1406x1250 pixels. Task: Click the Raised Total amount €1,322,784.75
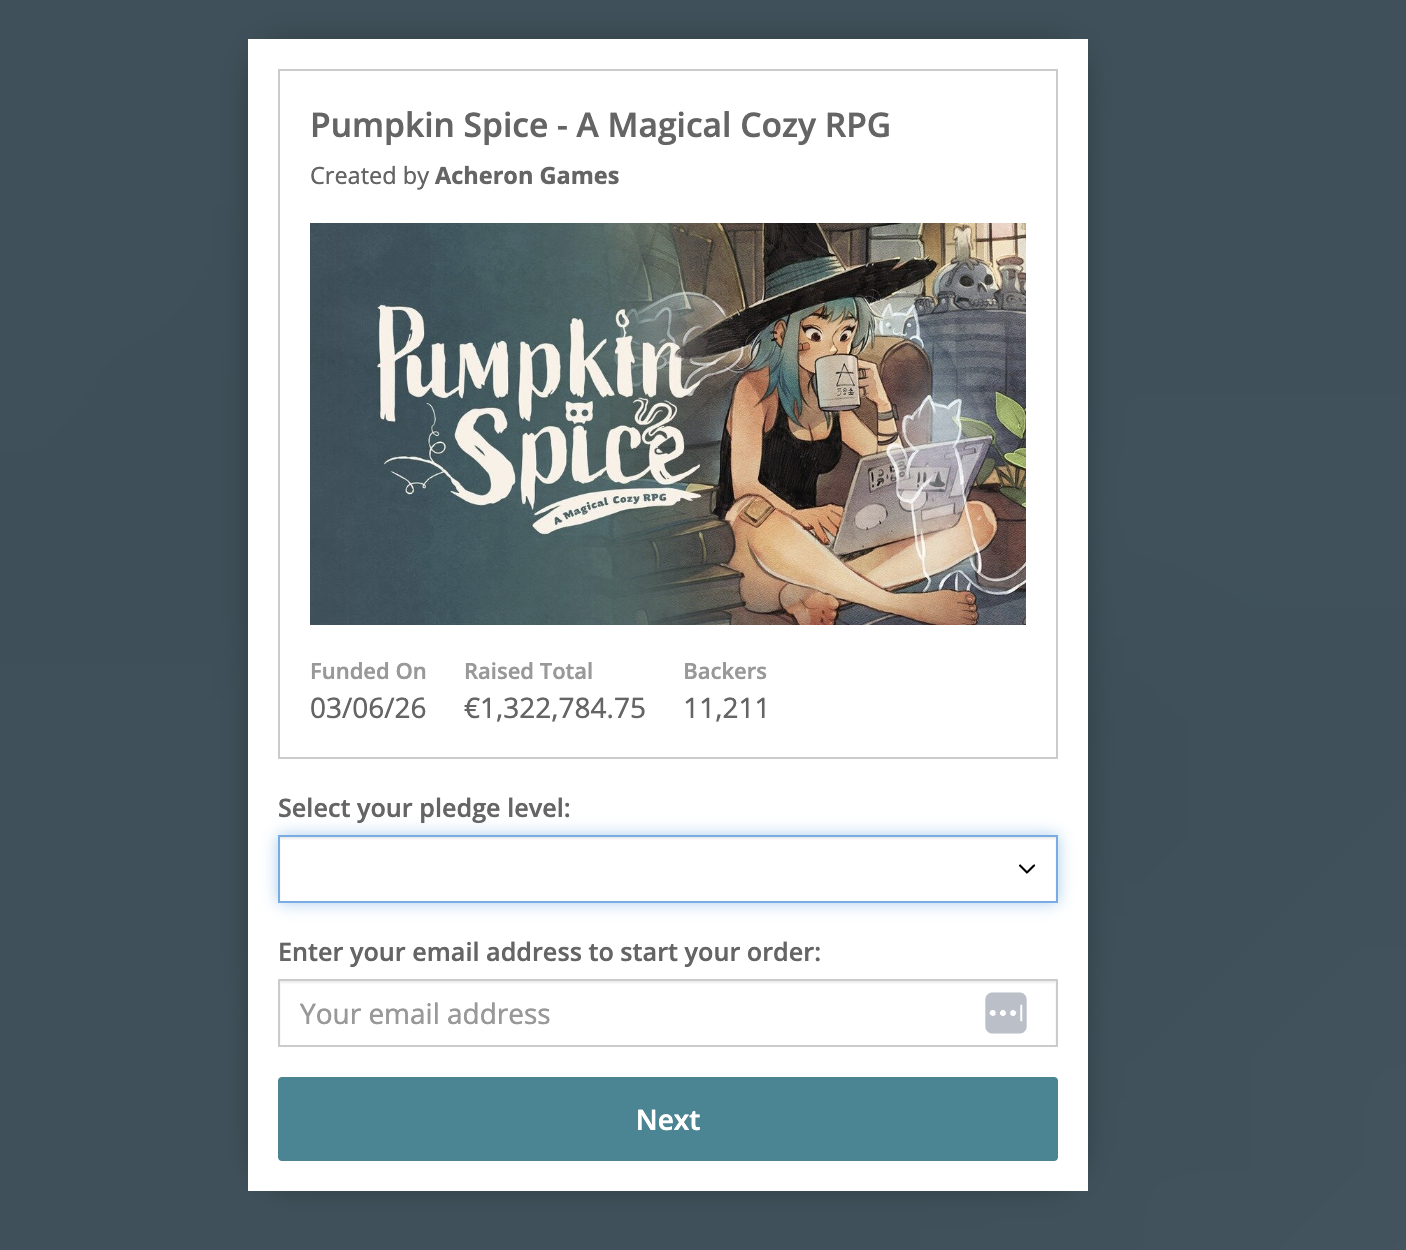[555, 708]
